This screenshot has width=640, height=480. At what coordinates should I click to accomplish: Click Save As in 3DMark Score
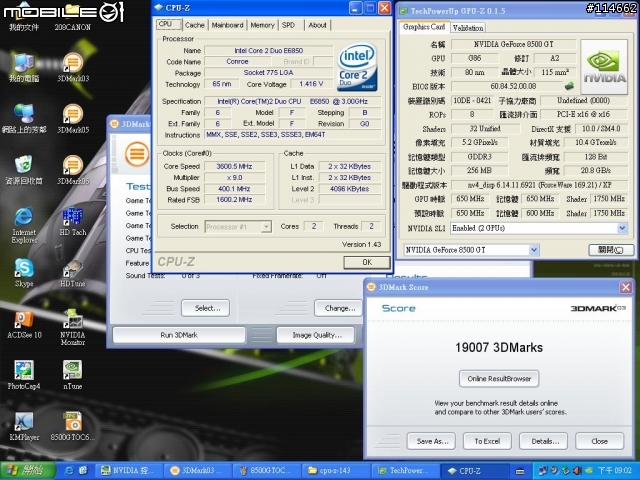point(431,441)
